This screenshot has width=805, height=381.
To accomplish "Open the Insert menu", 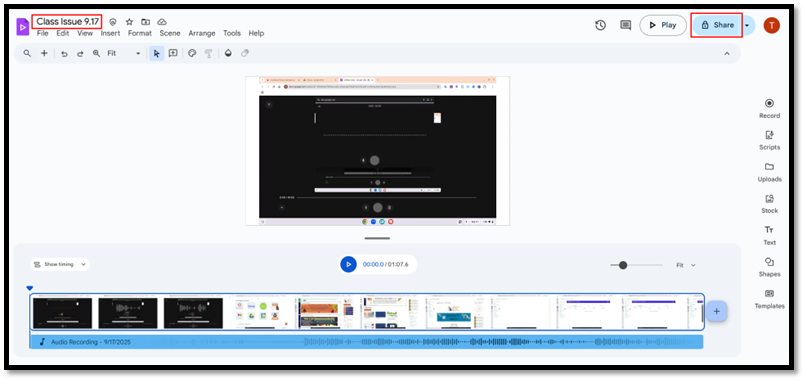I will 110,33.
